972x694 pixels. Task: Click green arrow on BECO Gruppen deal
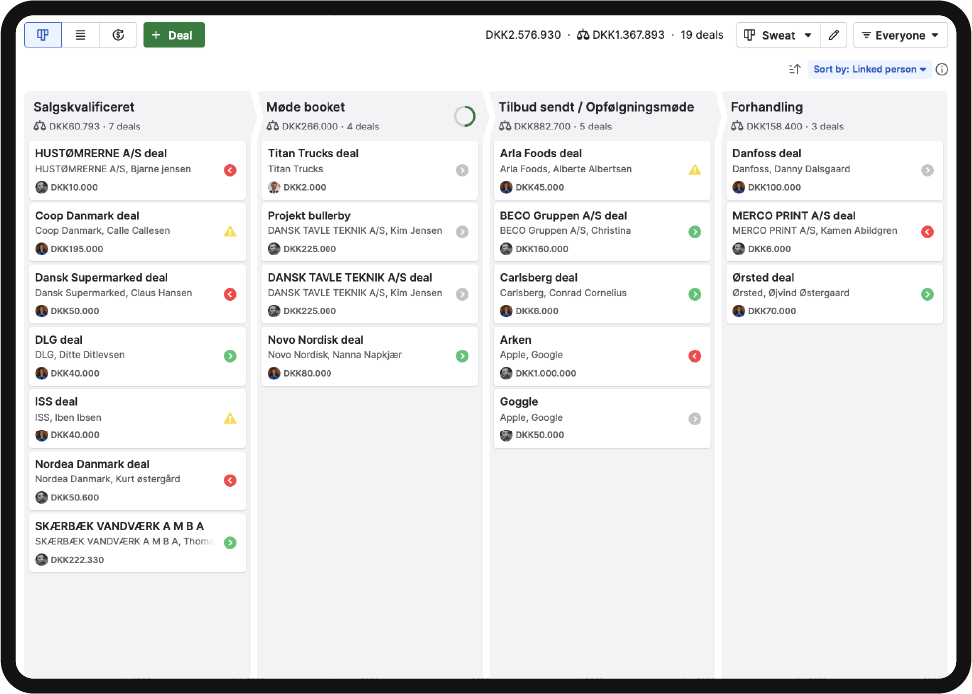[694, 232]
